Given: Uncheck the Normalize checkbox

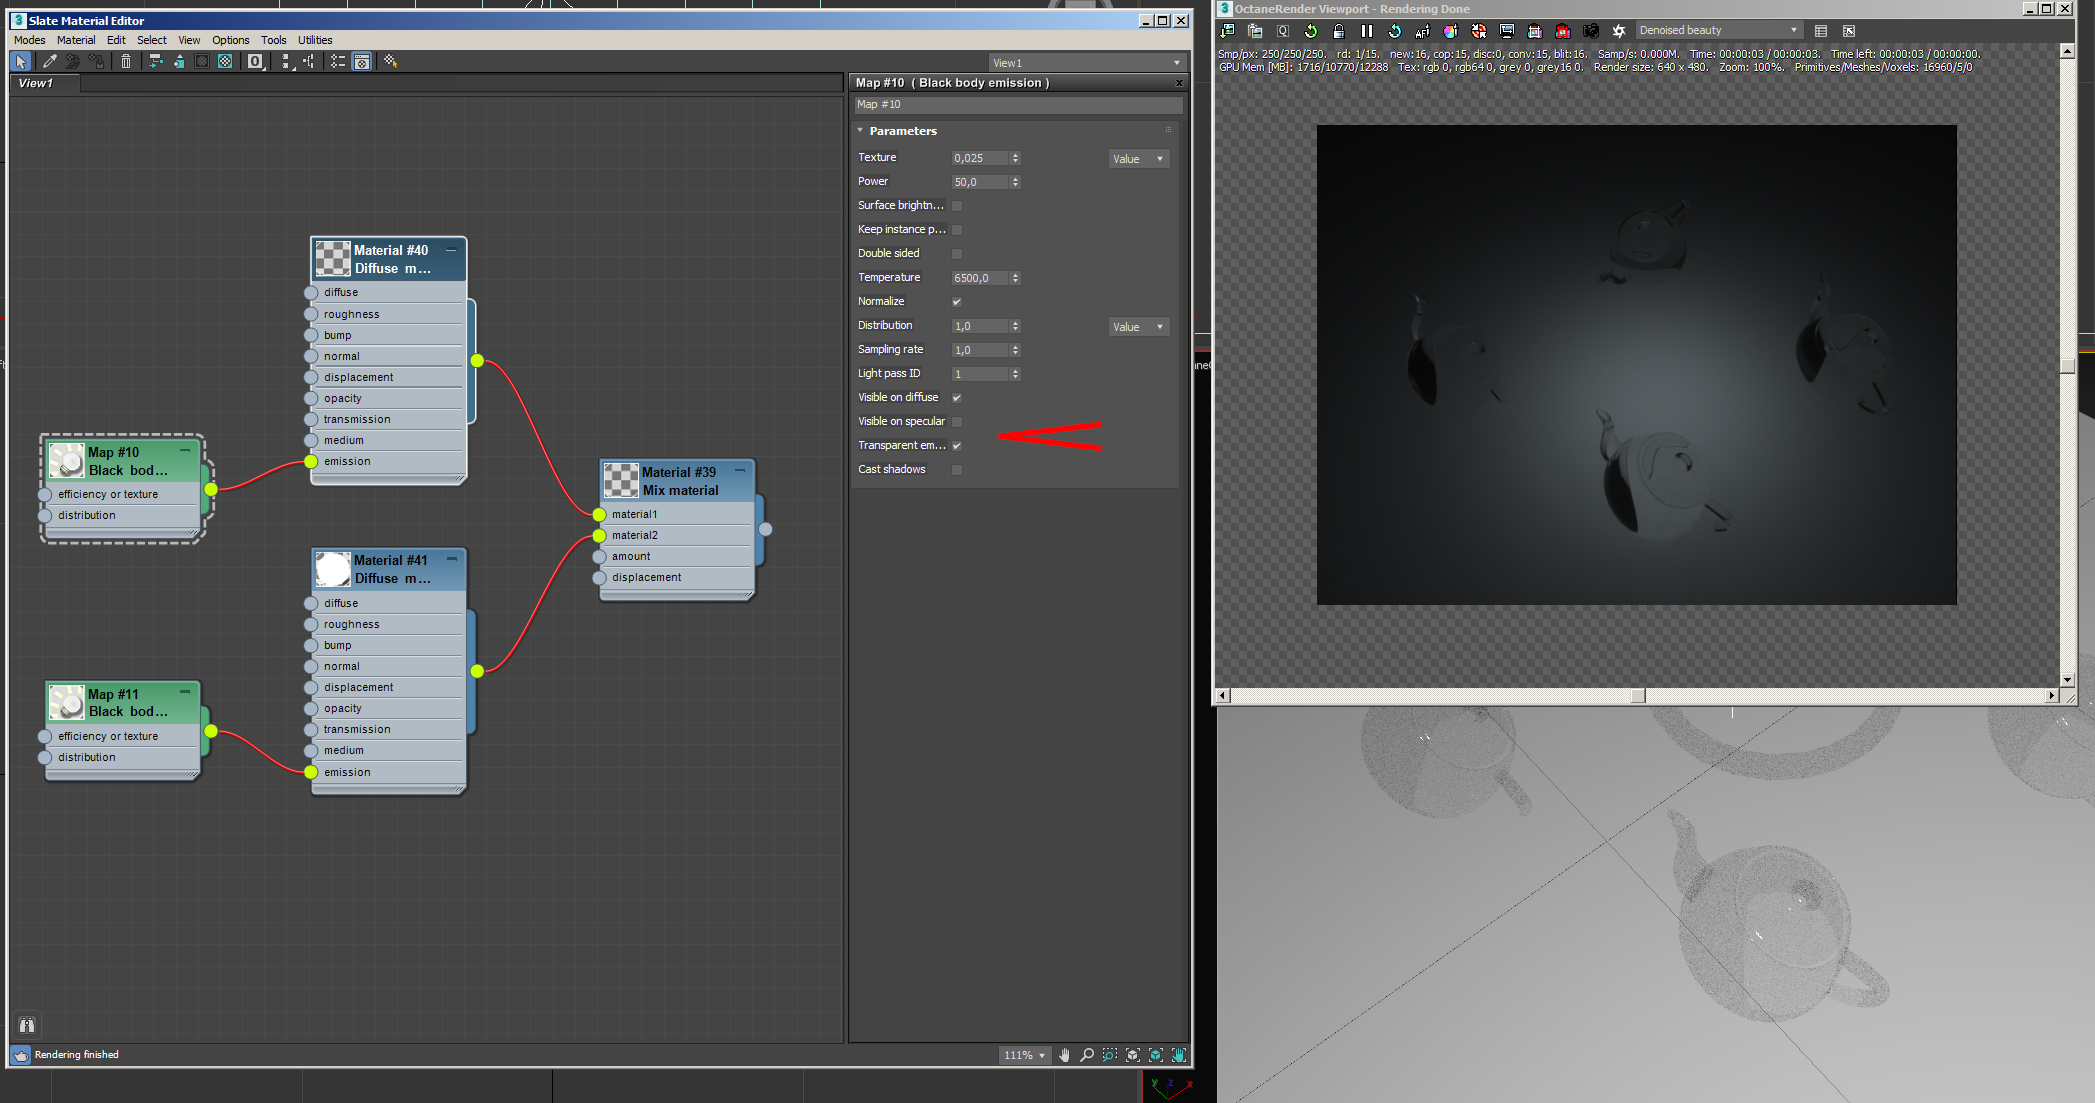Looking at the screenshot, I should [x=957, y=302].
